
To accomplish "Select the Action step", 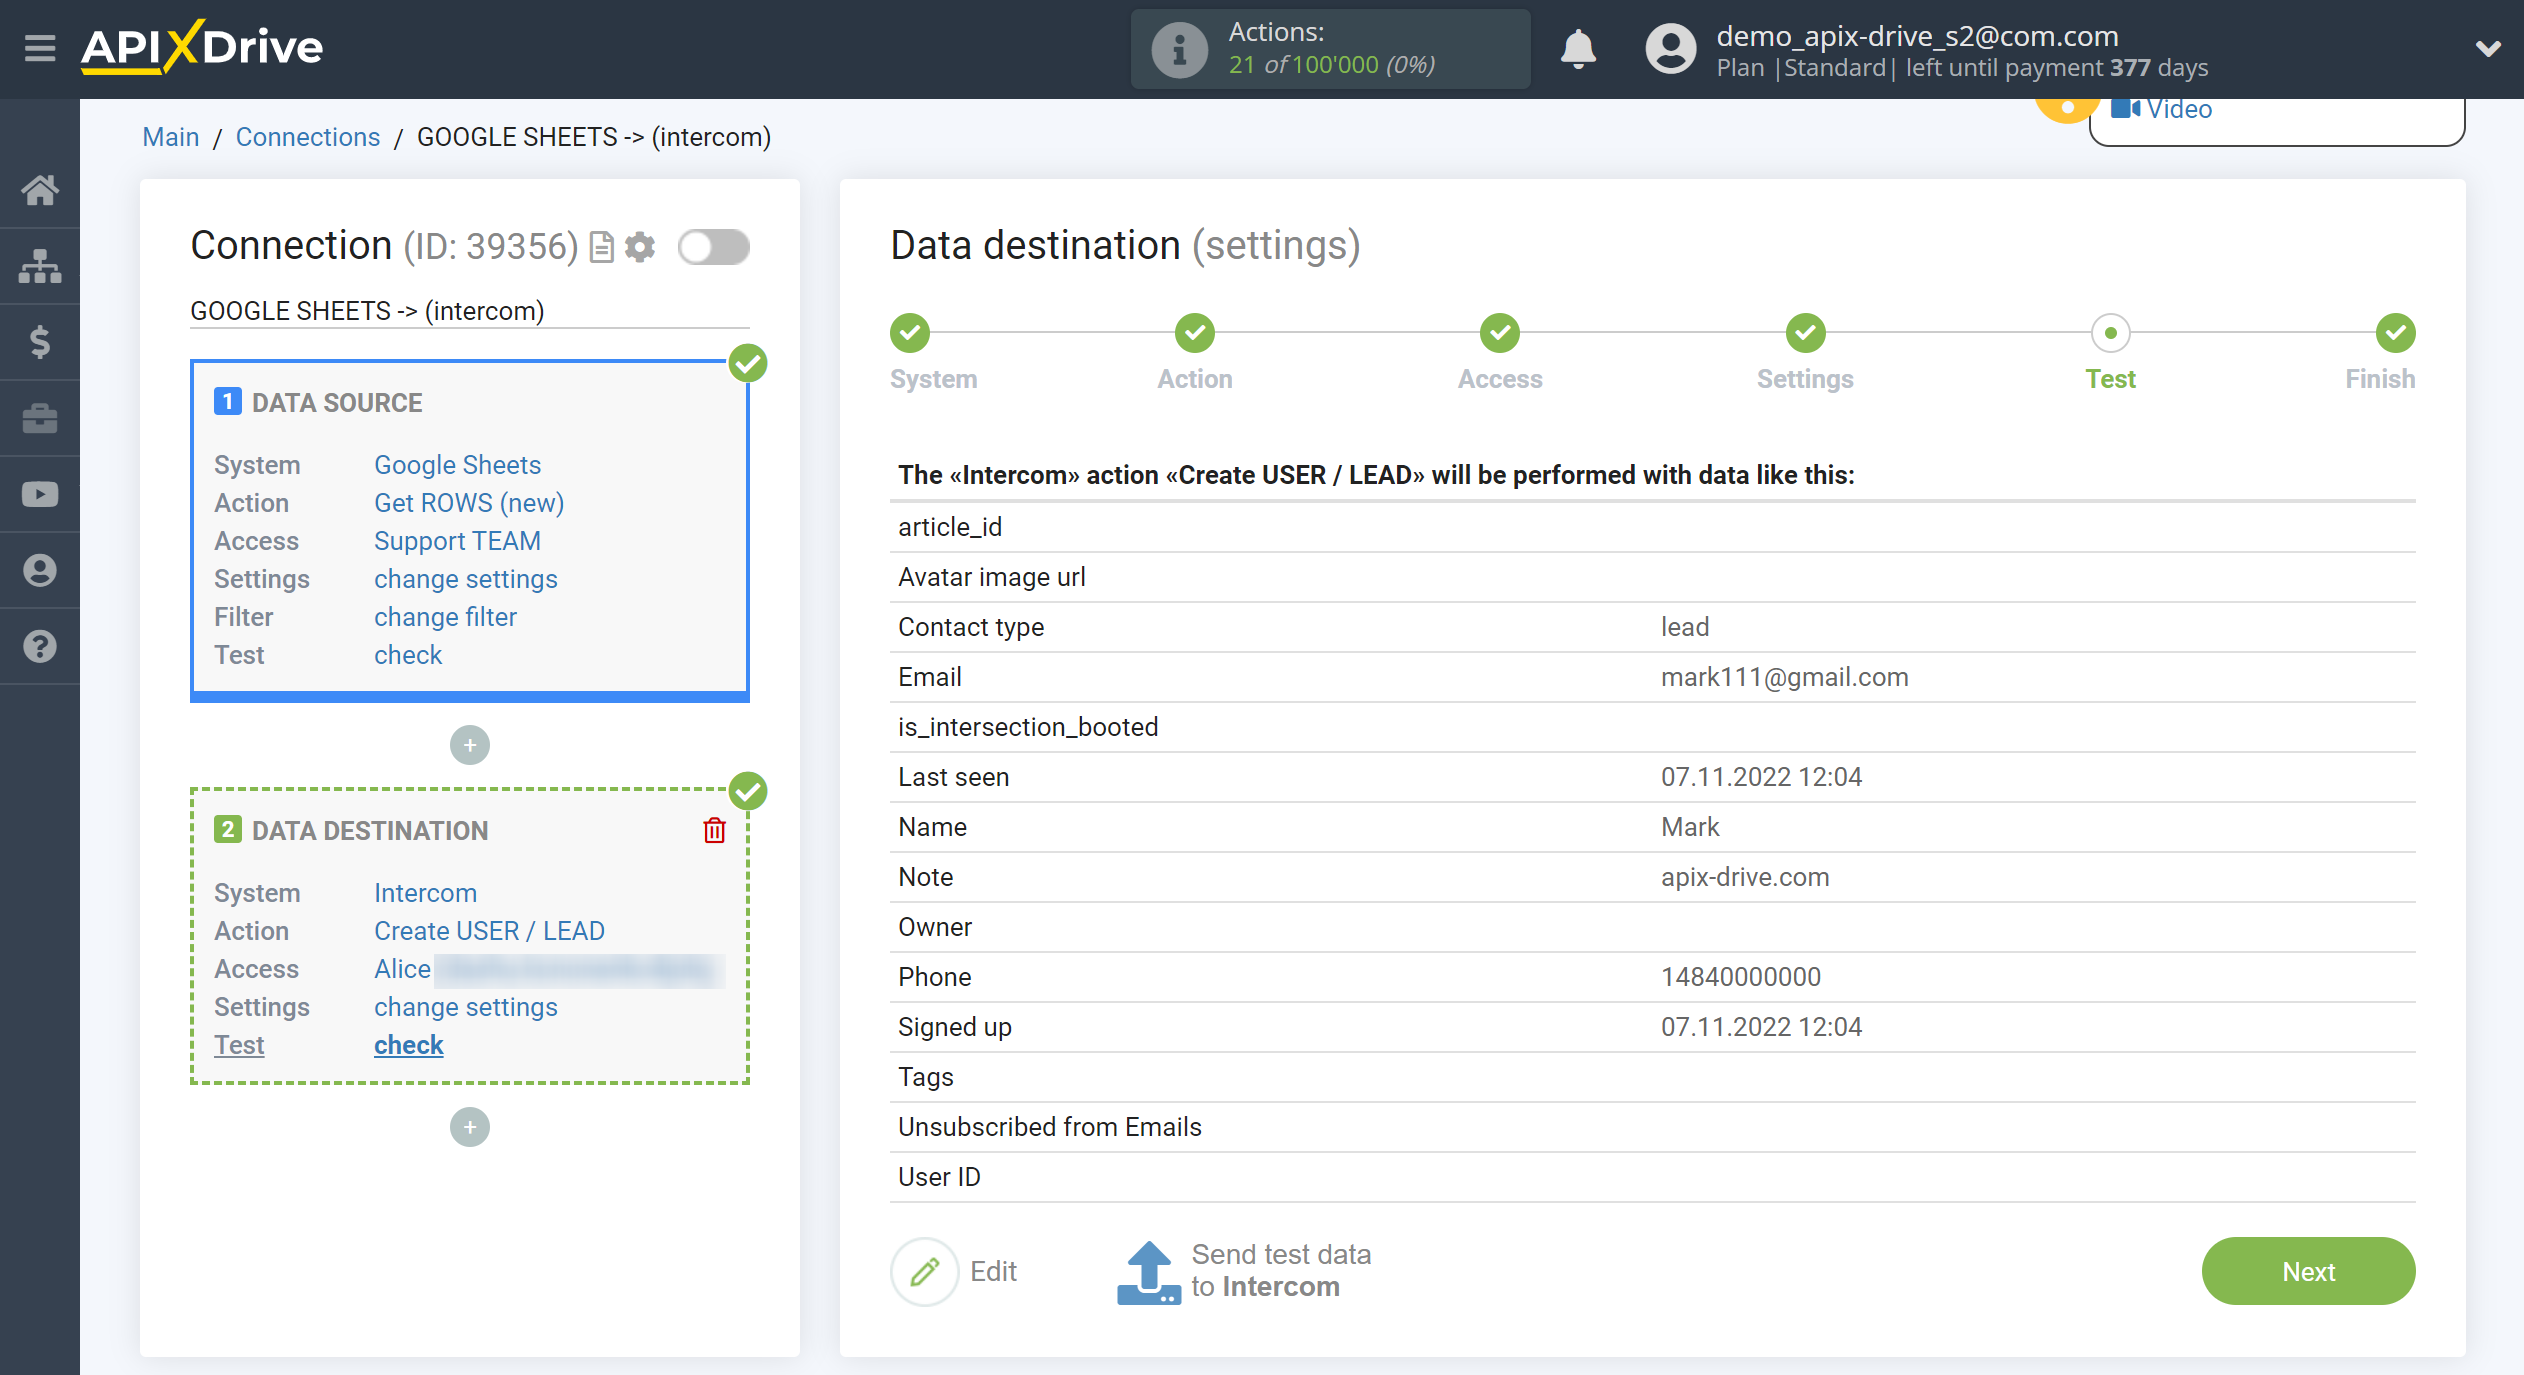I will coord(1195,333).
